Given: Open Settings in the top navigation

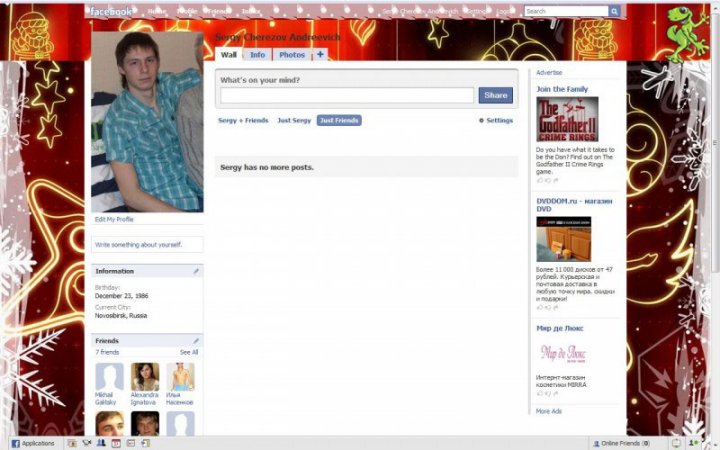Looking at the screenshot, I should coord(476,11).
